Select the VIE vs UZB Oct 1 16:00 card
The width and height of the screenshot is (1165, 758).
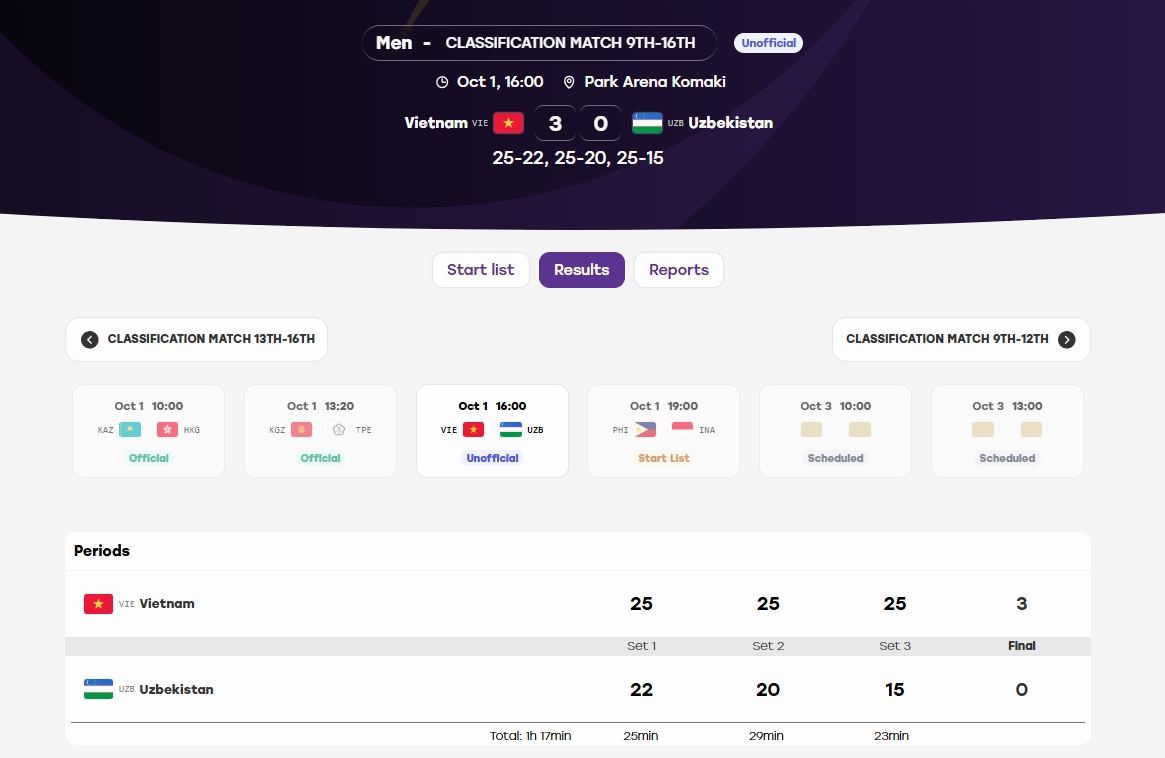click(x=492, y=431)
